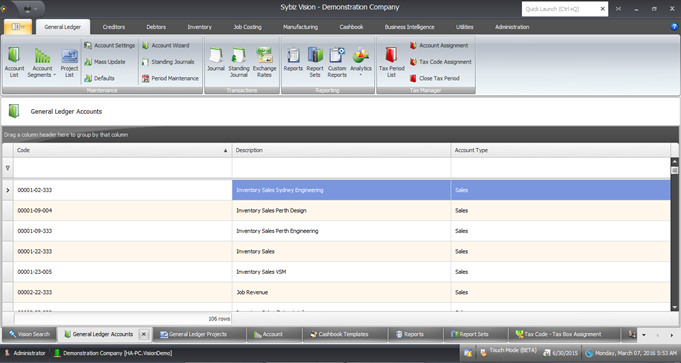Open the Reports ribbon icon
This screenshot has height=363, width=681.
pyautogui.click(x=293, y=59)
